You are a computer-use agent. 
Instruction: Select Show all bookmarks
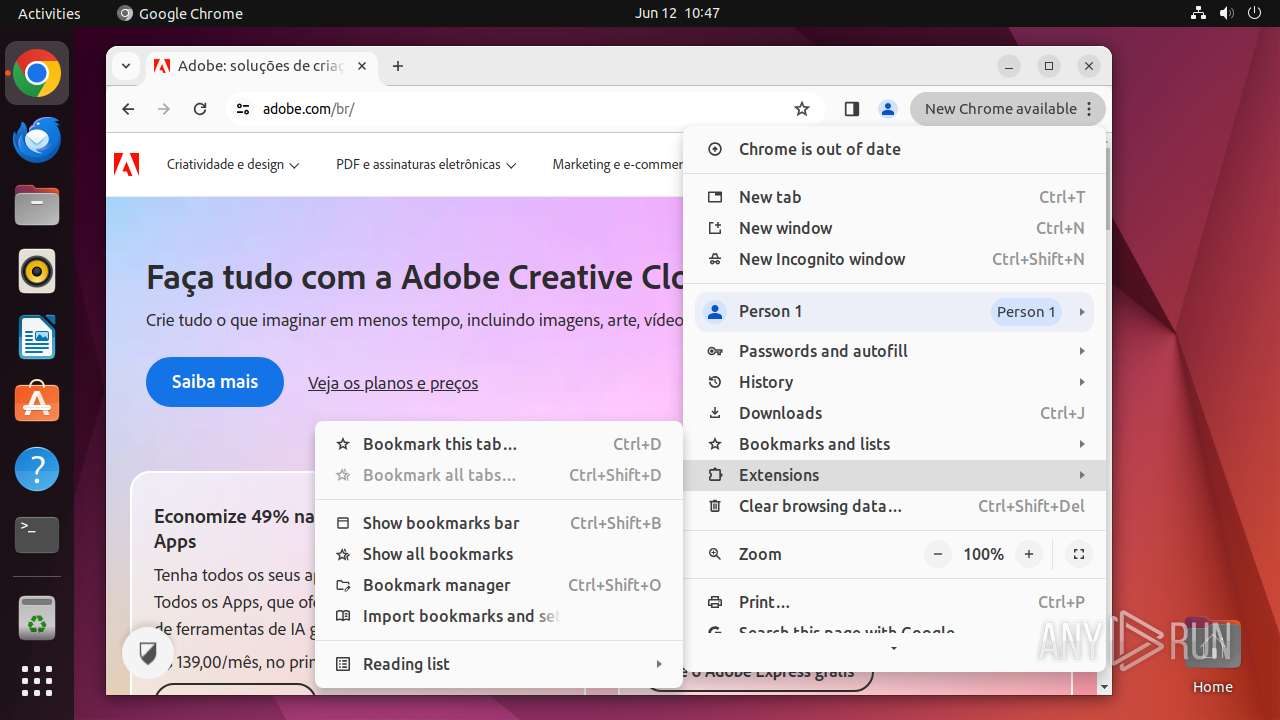pyautogui.click(x=498, y=554)
